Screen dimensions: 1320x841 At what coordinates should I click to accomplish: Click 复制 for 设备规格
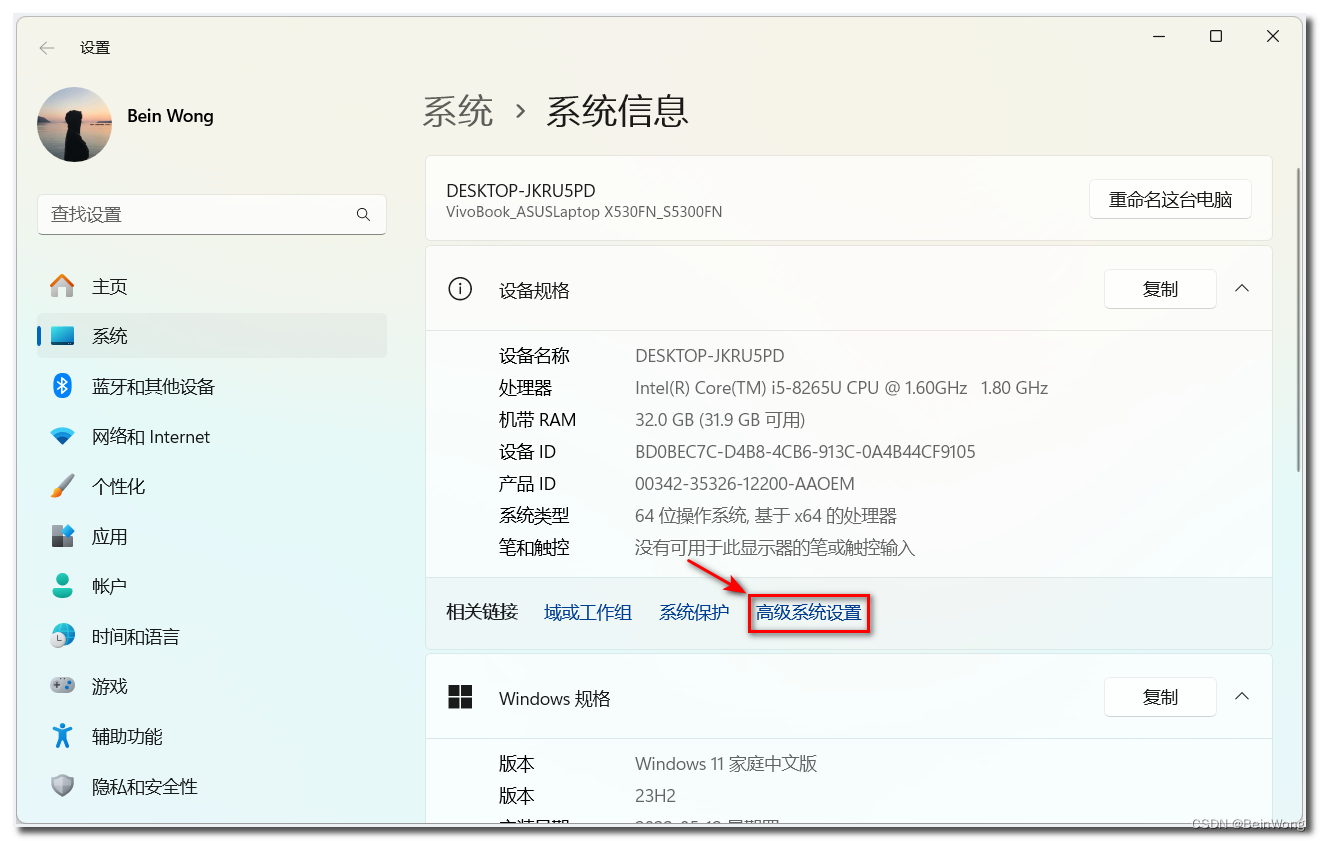click(1160, 289)
